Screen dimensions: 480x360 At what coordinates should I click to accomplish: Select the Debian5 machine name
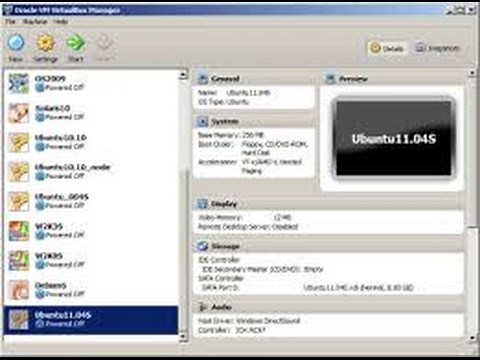(x=51, y=285)
